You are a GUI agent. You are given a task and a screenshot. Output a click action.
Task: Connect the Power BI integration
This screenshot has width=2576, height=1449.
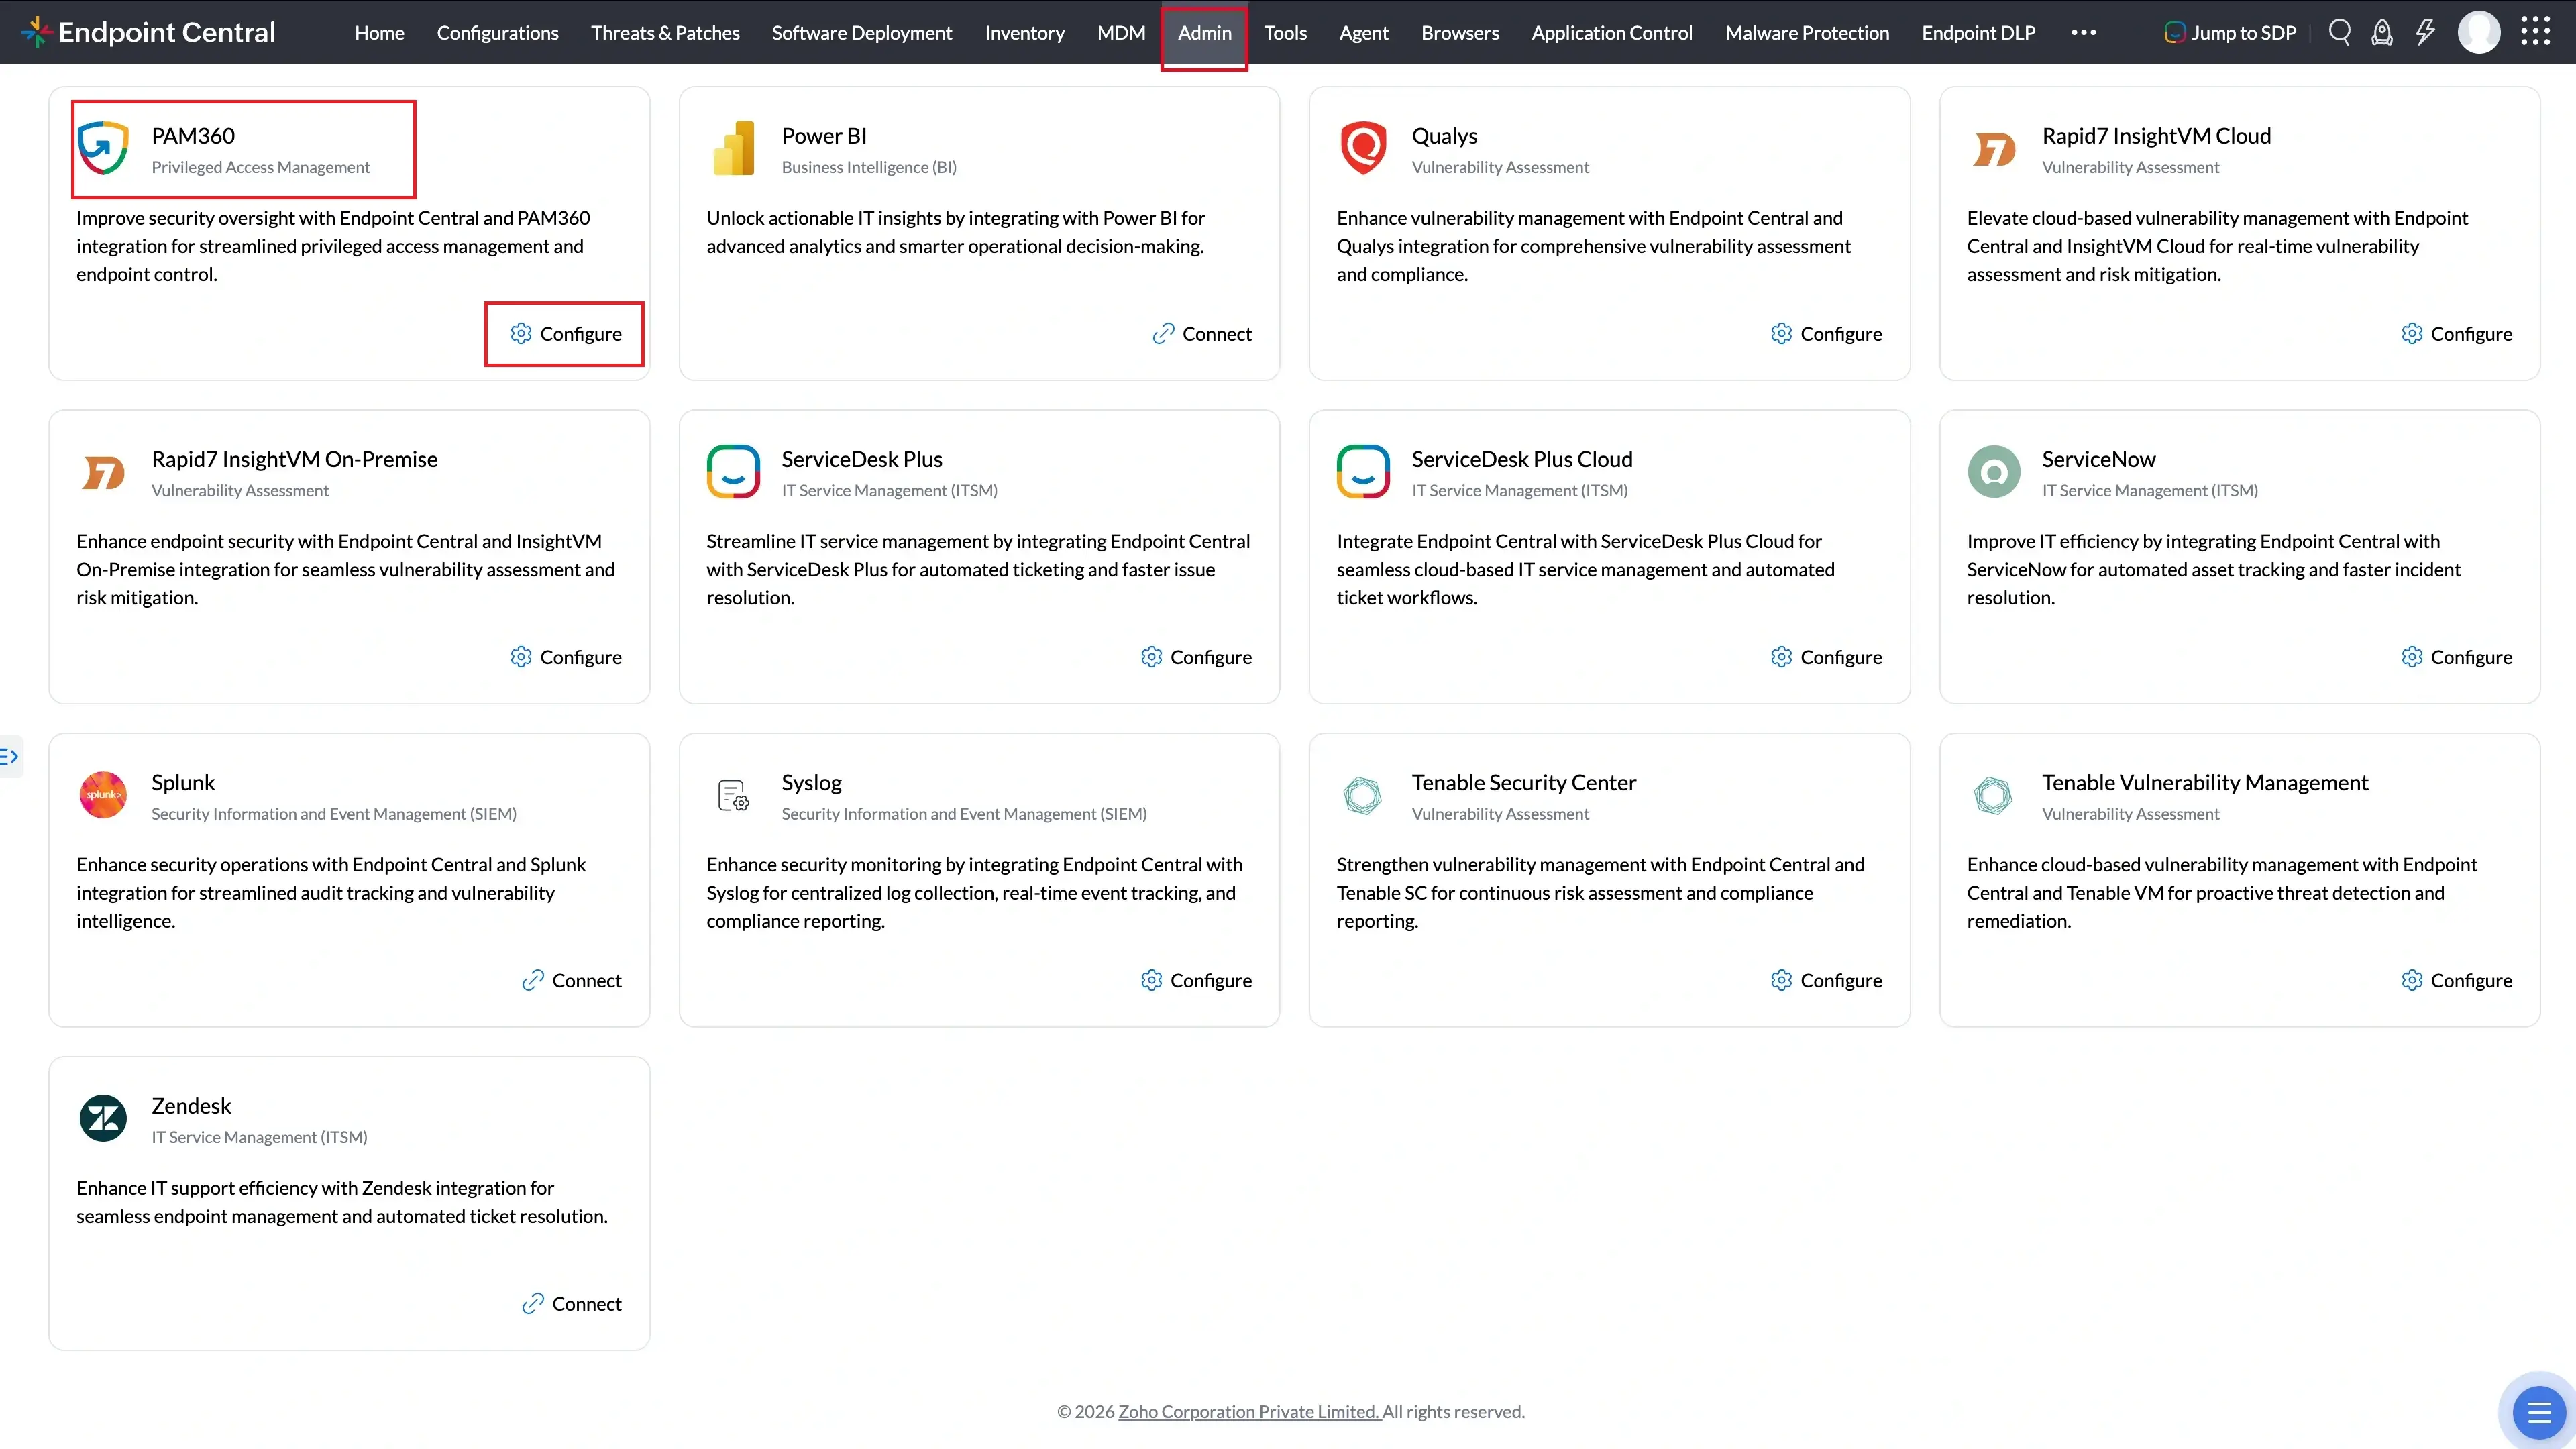click(x=1202, y=333)
